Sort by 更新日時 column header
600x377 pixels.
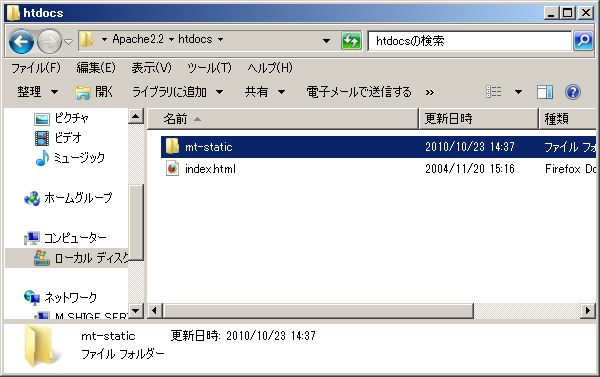coord(479,119)
